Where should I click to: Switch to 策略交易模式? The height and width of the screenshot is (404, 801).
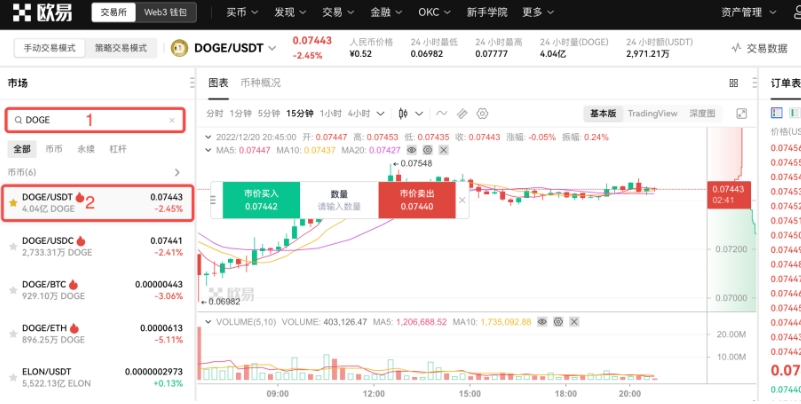click(121, 48)
